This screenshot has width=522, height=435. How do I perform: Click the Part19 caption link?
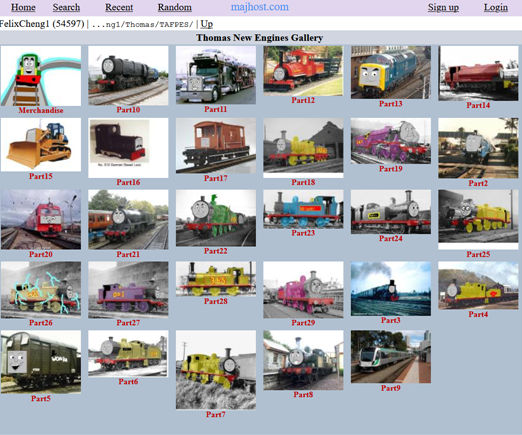391,169
